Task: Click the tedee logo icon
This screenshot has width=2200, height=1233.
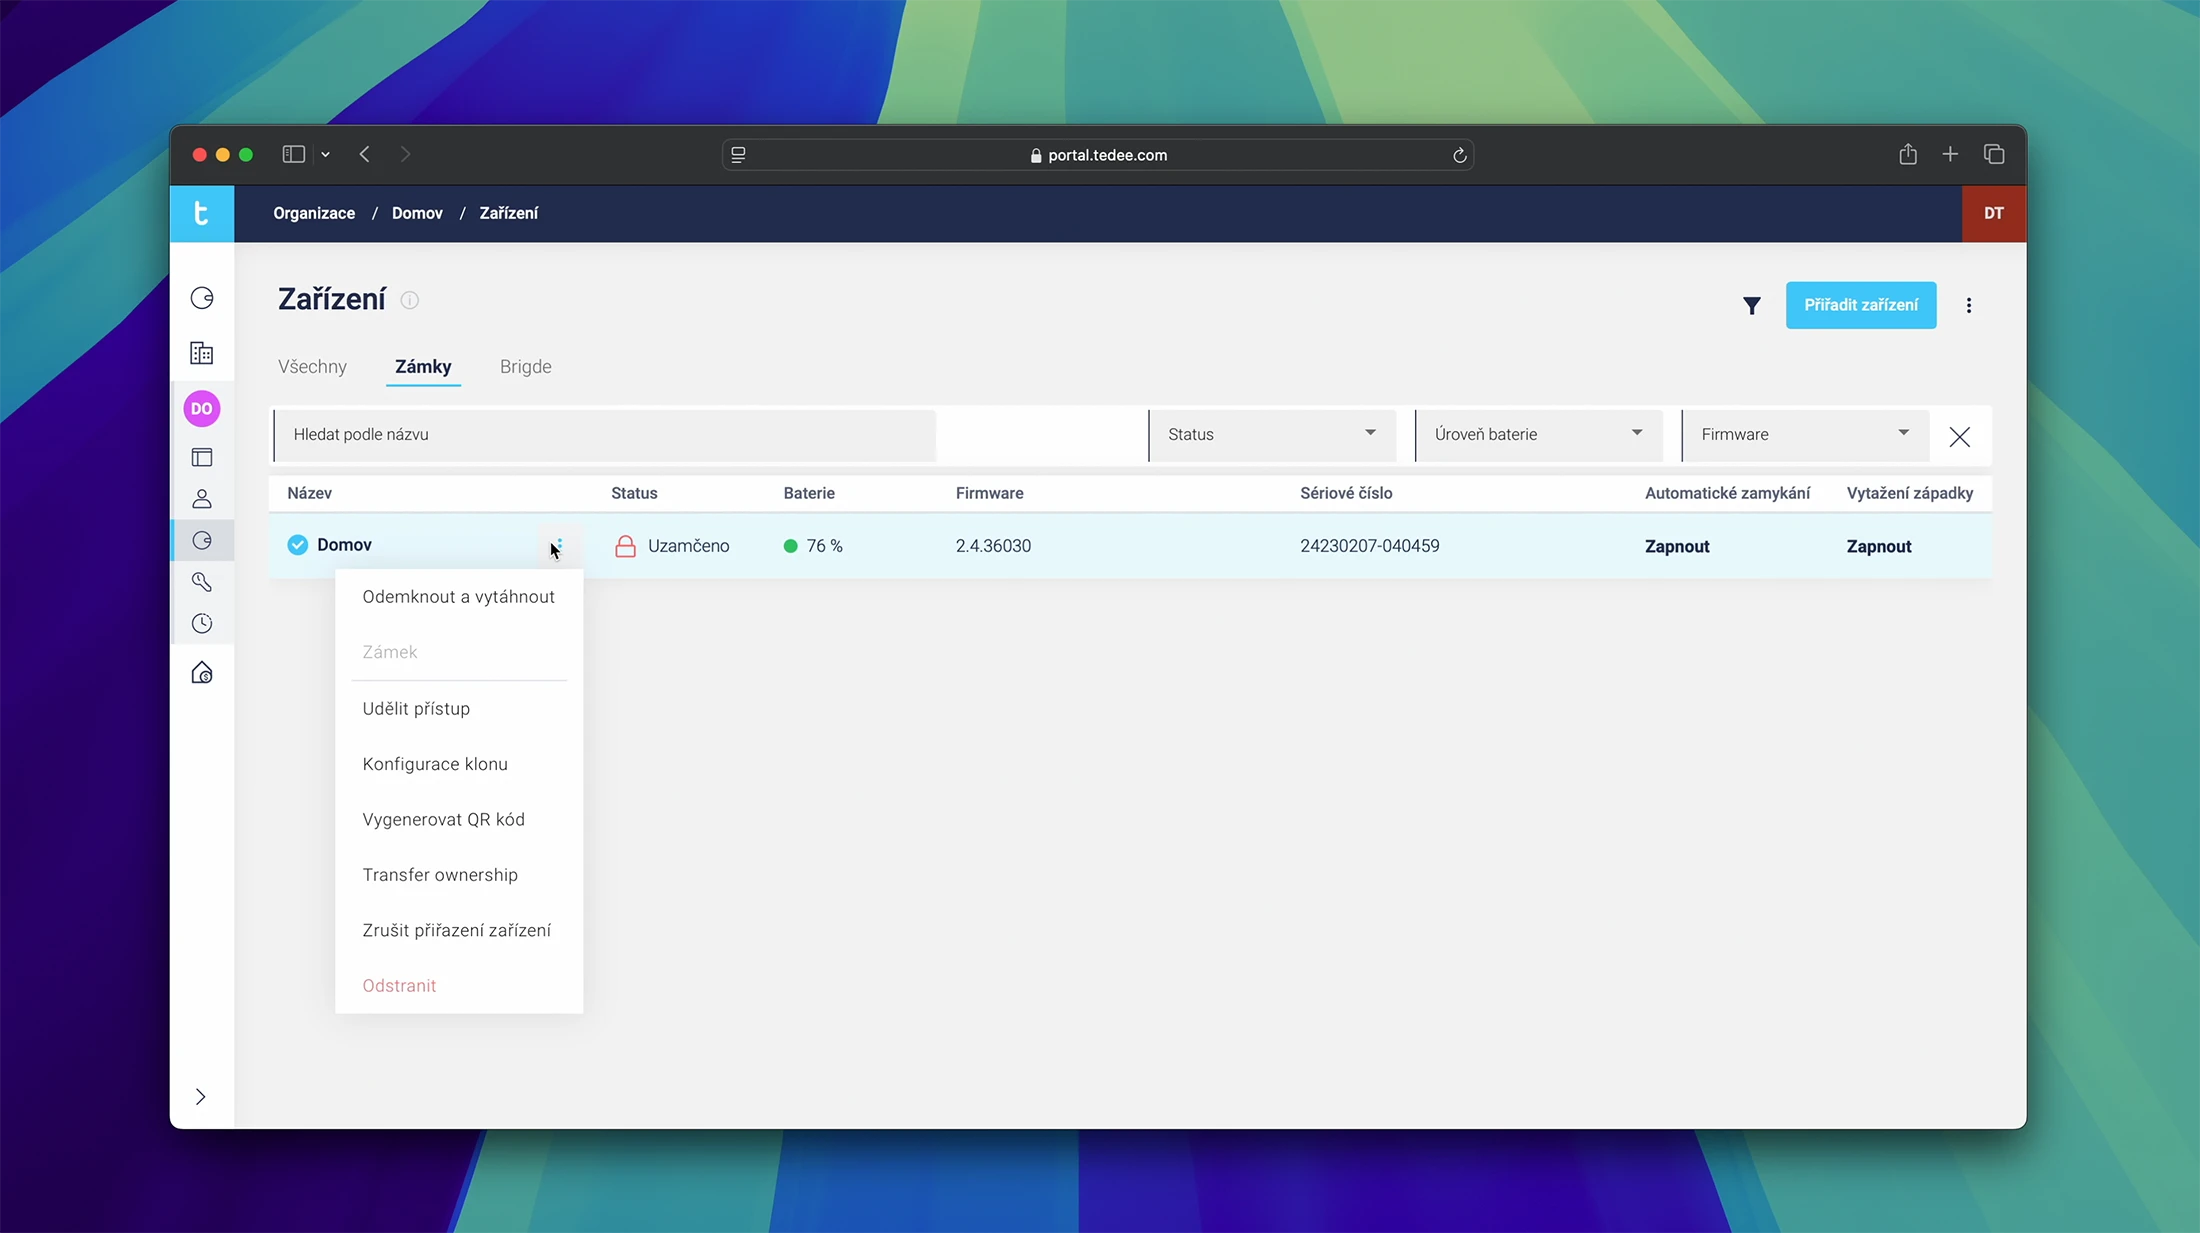Action: [202, 213]
